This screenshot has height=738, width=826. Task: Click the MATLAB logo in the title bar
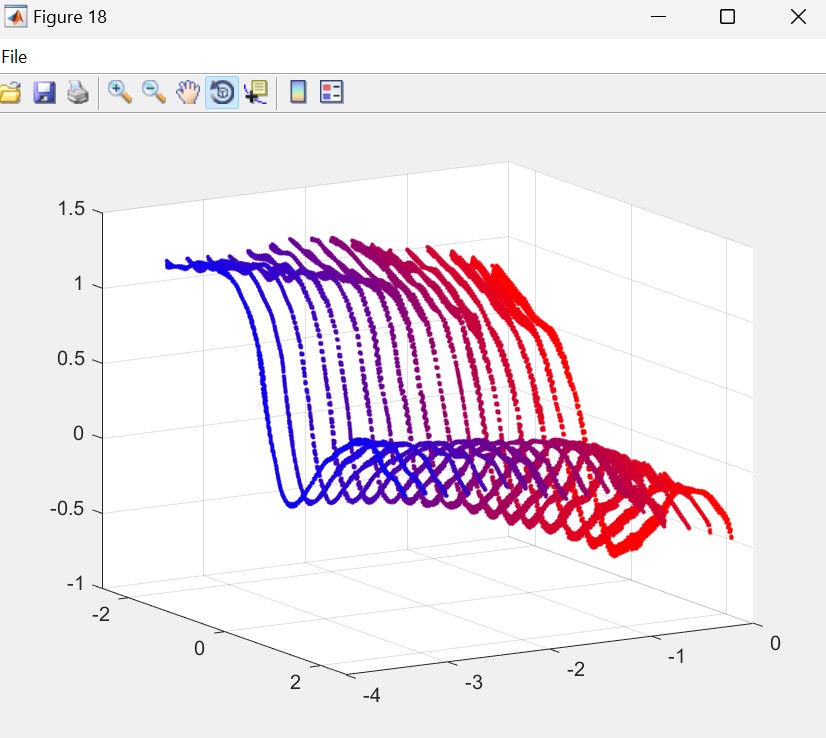[x=16, y=17]
